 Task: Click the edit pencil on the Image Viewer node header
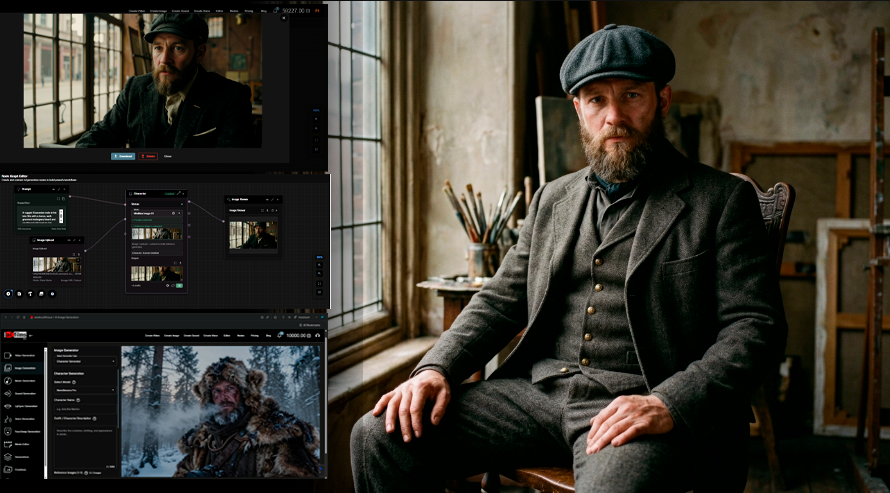pos(272,200)
